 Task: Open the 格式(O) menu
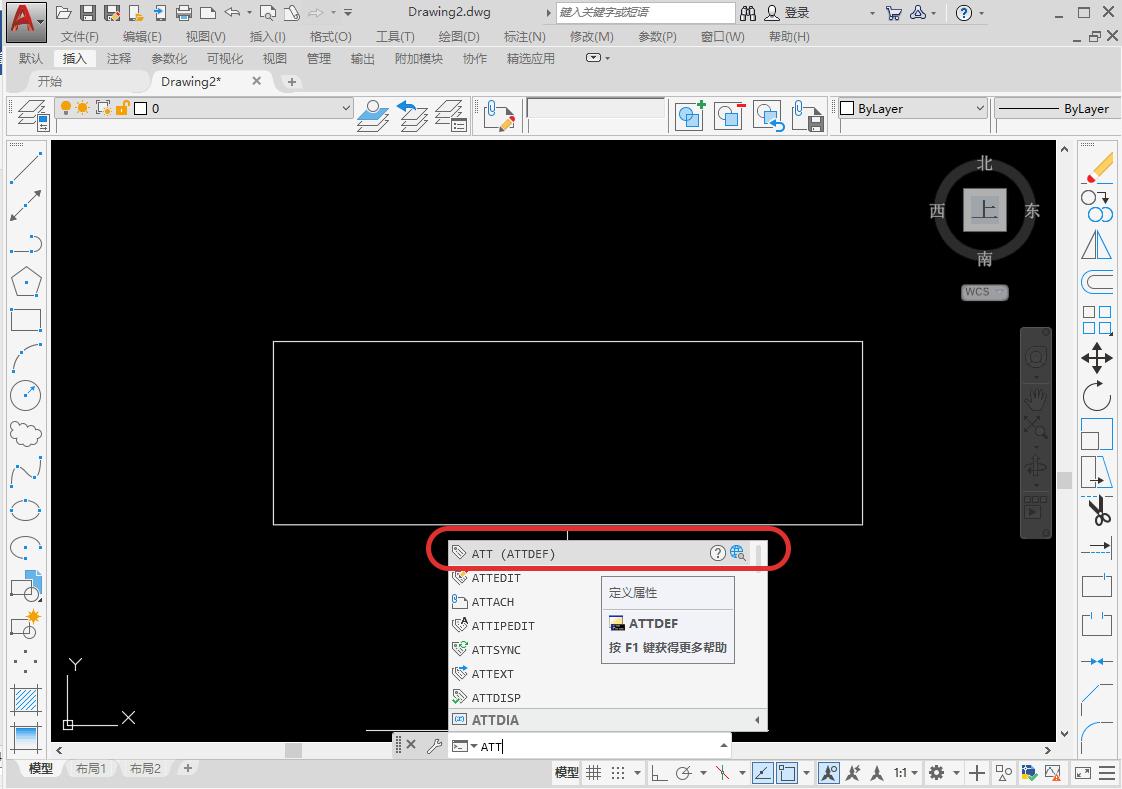(x=330, y=36)
